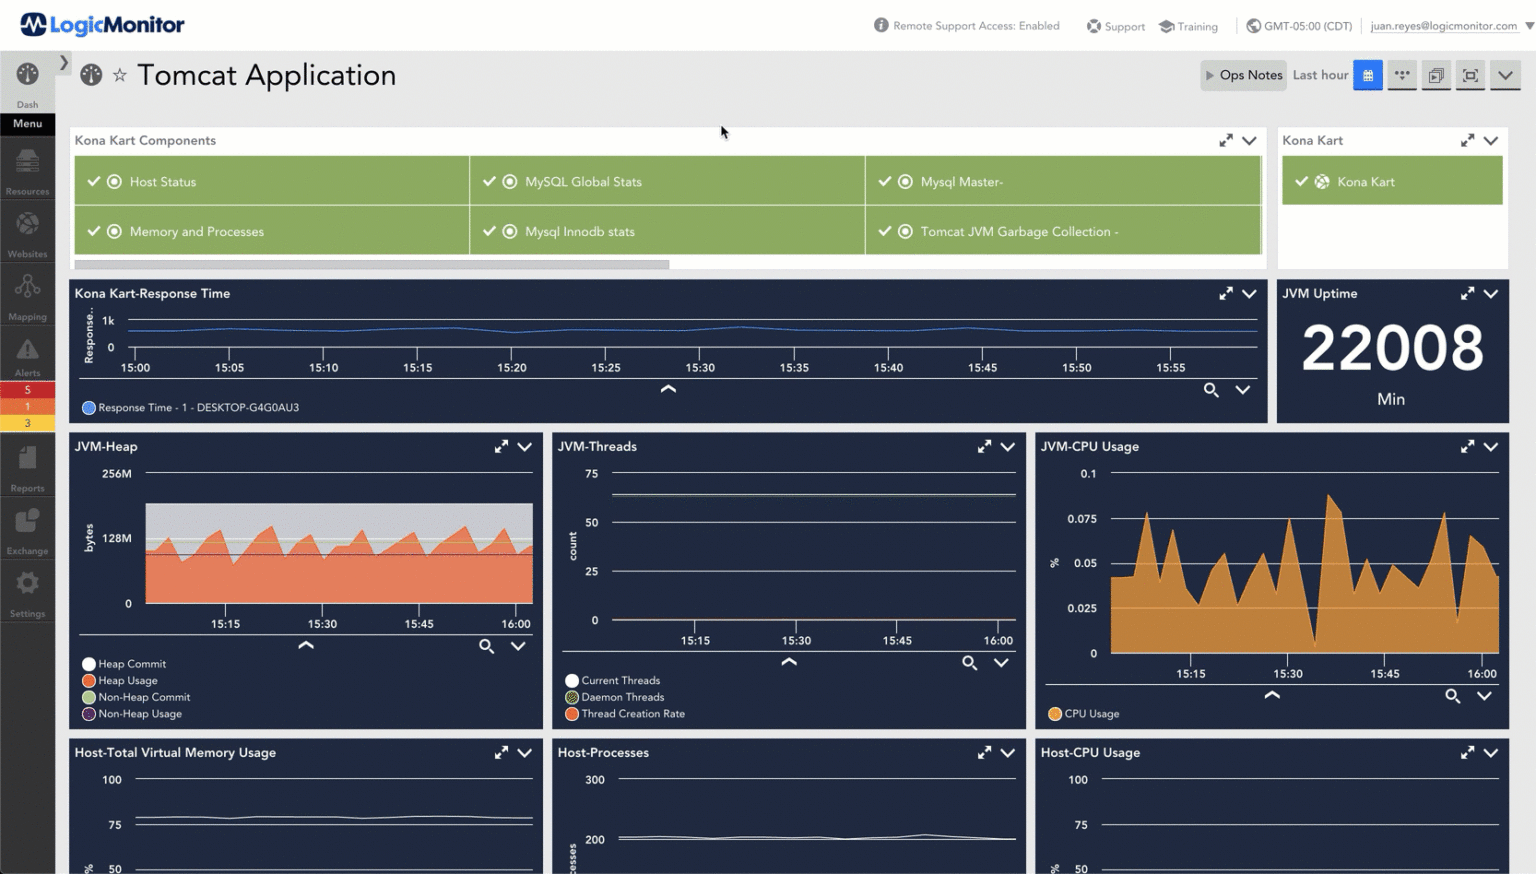Viewport: 1536px width, 874px height.
Task: Click the magnifier zoom icon in JVM-Heap
Action: [486, 647]
